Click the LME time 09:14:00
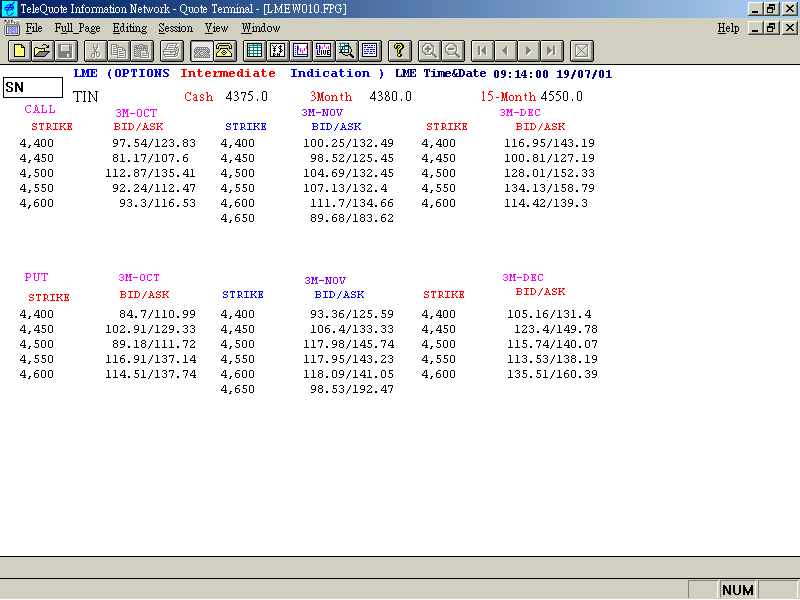Image resolution: width=800 pixels, height=600 pixels. [520, 74]
